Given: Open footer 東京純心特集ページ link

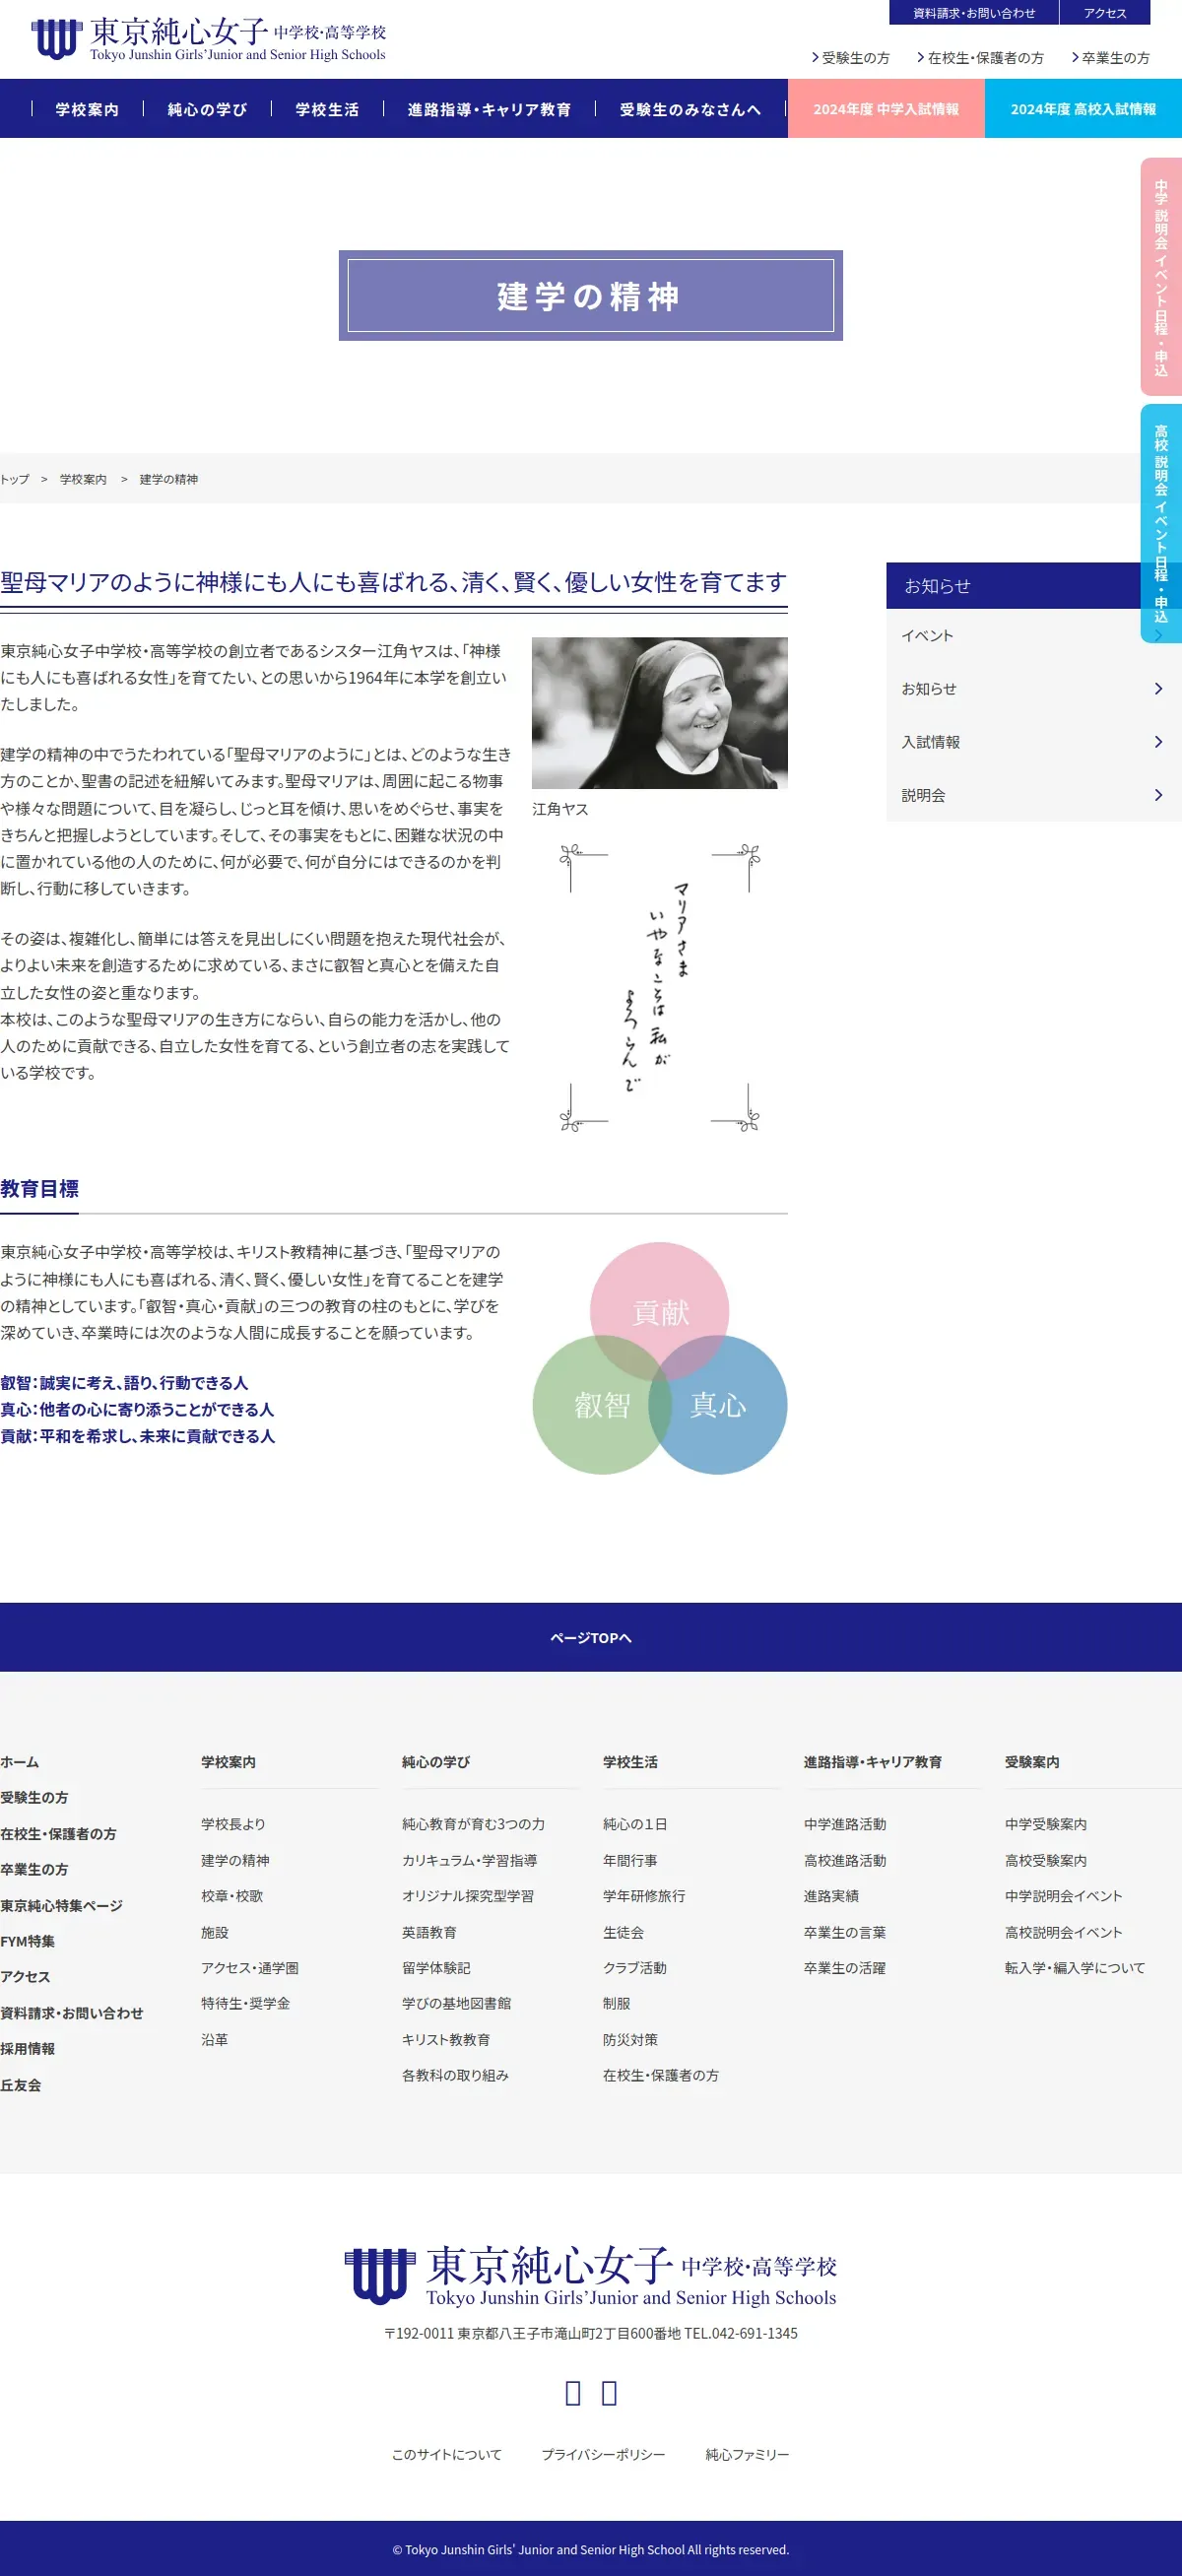Looking at the screenshot, I should tap(61, 1905).
